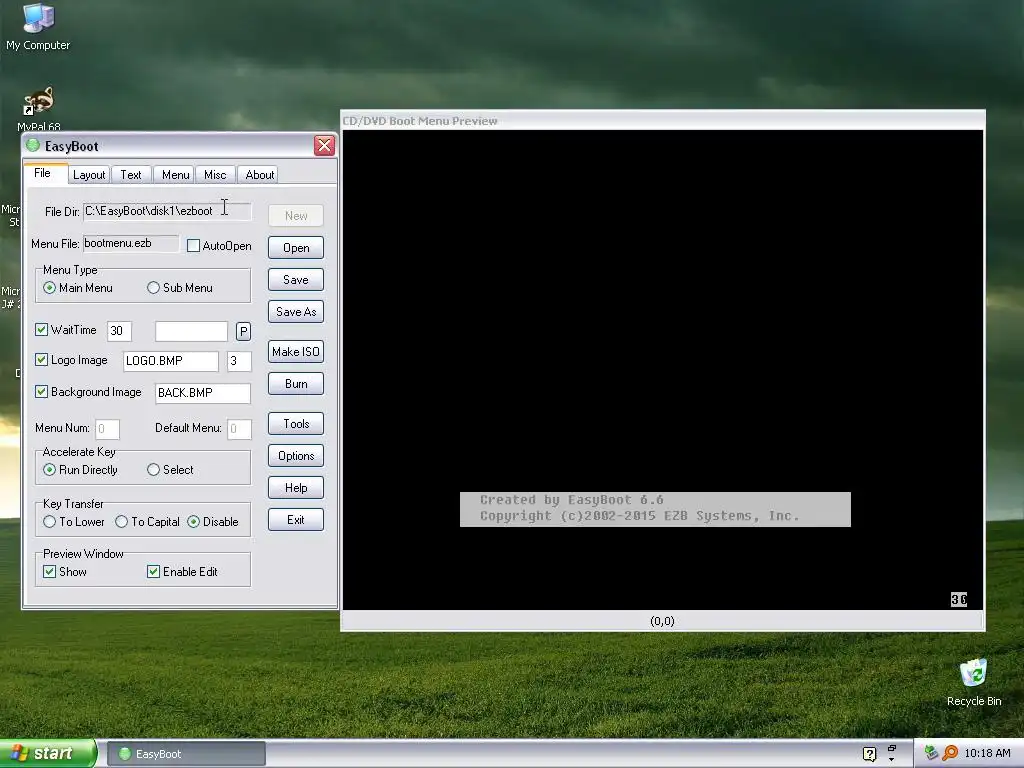
Task: Click the Save As button
Action: click(x=296, y=312)
